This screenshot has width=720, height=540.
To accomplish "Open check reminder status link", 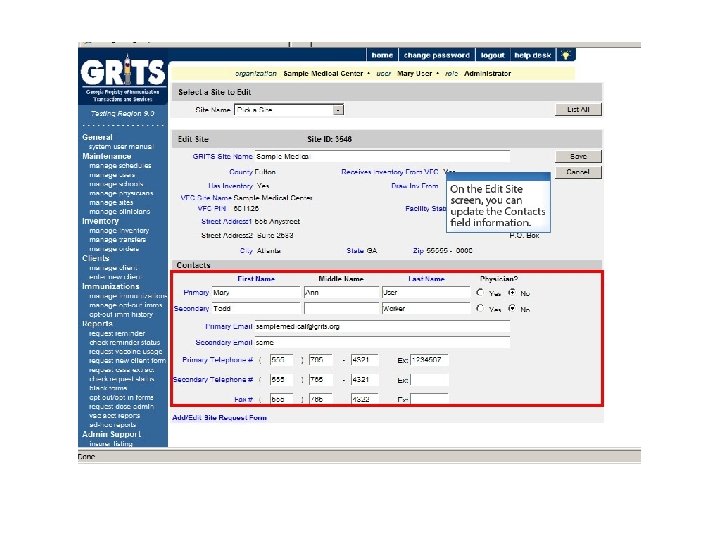I will pyautogui.click(x=125, y=343).
